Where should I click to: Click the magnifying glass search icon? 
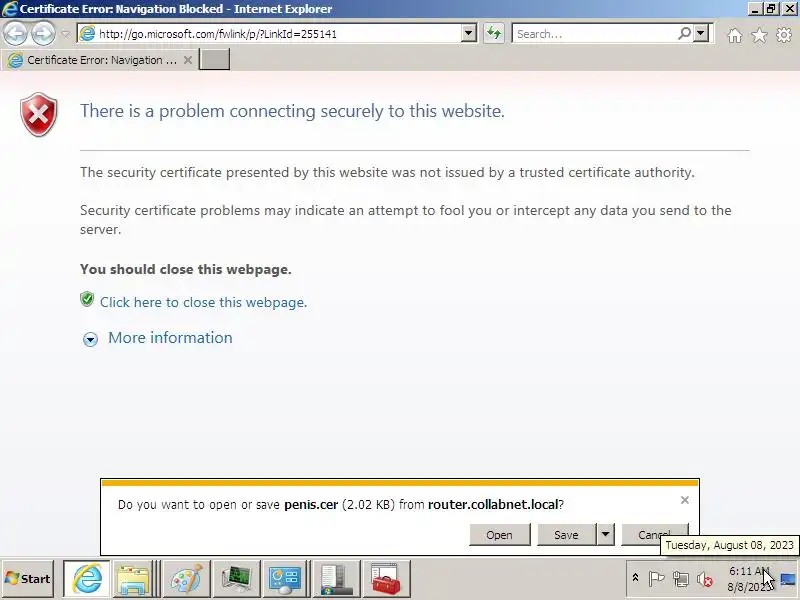point(684,34)
